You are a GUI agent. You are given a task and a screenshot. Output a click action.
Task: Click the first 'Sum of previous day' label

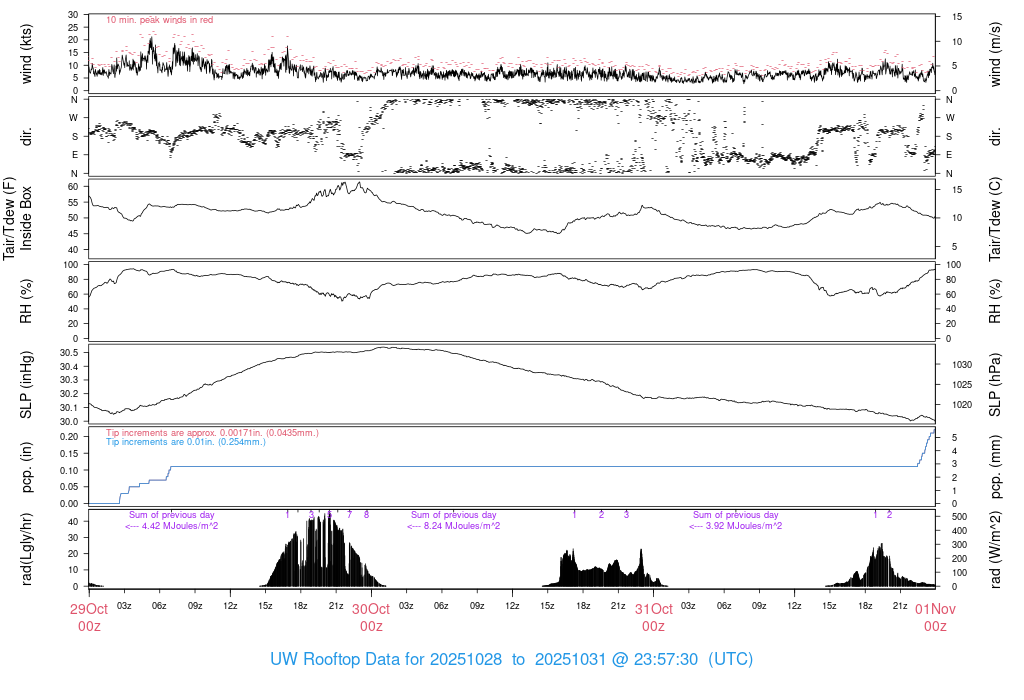[172, 515]
